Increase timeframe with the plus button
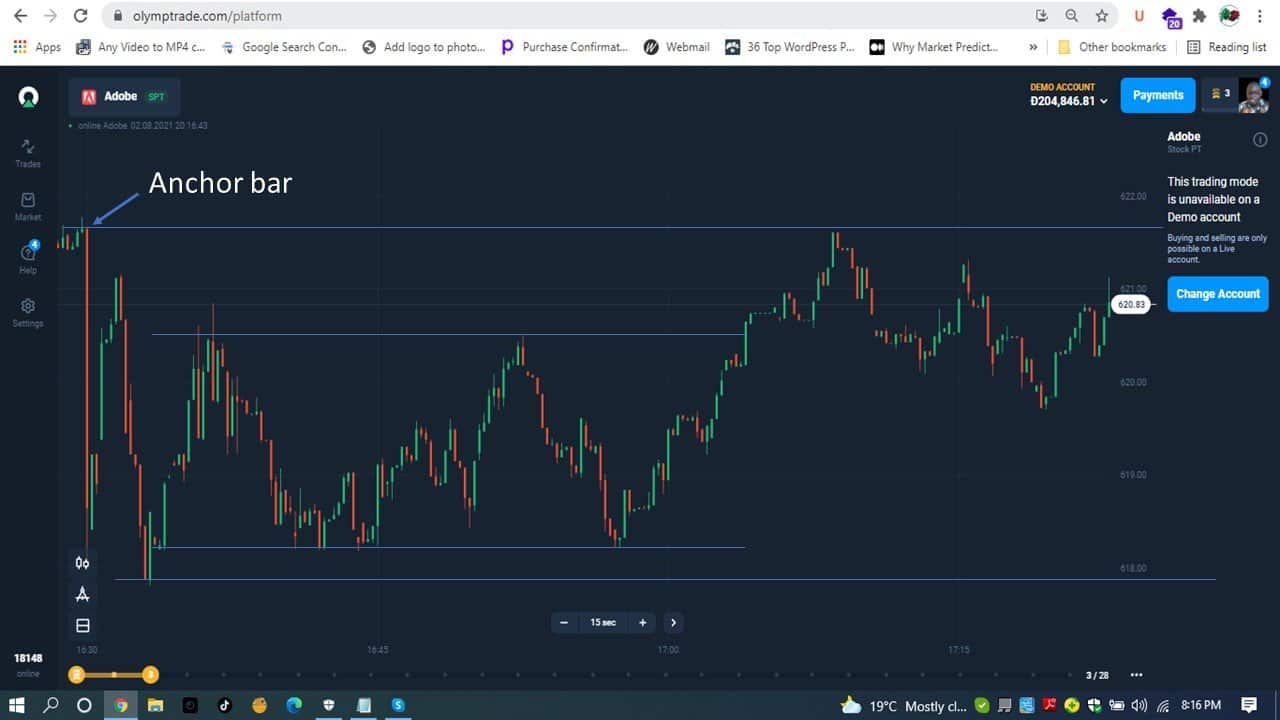Viewport: 1280px width, 720px height. click(x=641, y=622)
